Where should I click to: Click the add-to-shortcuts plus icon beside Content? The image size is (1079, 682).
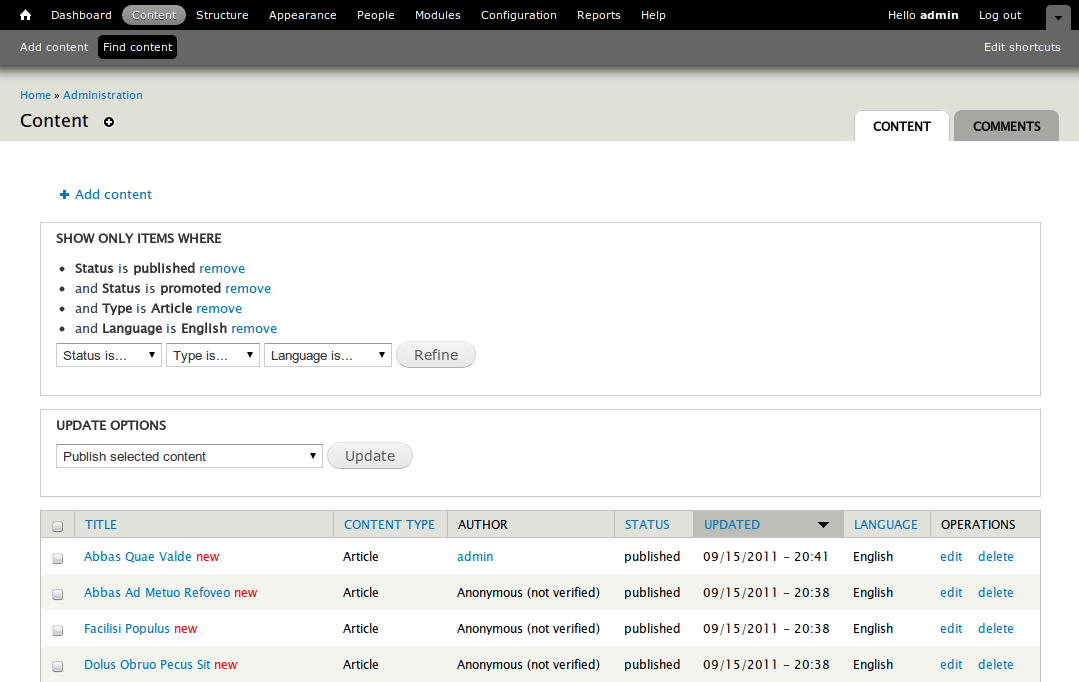[x=109, y=122]
